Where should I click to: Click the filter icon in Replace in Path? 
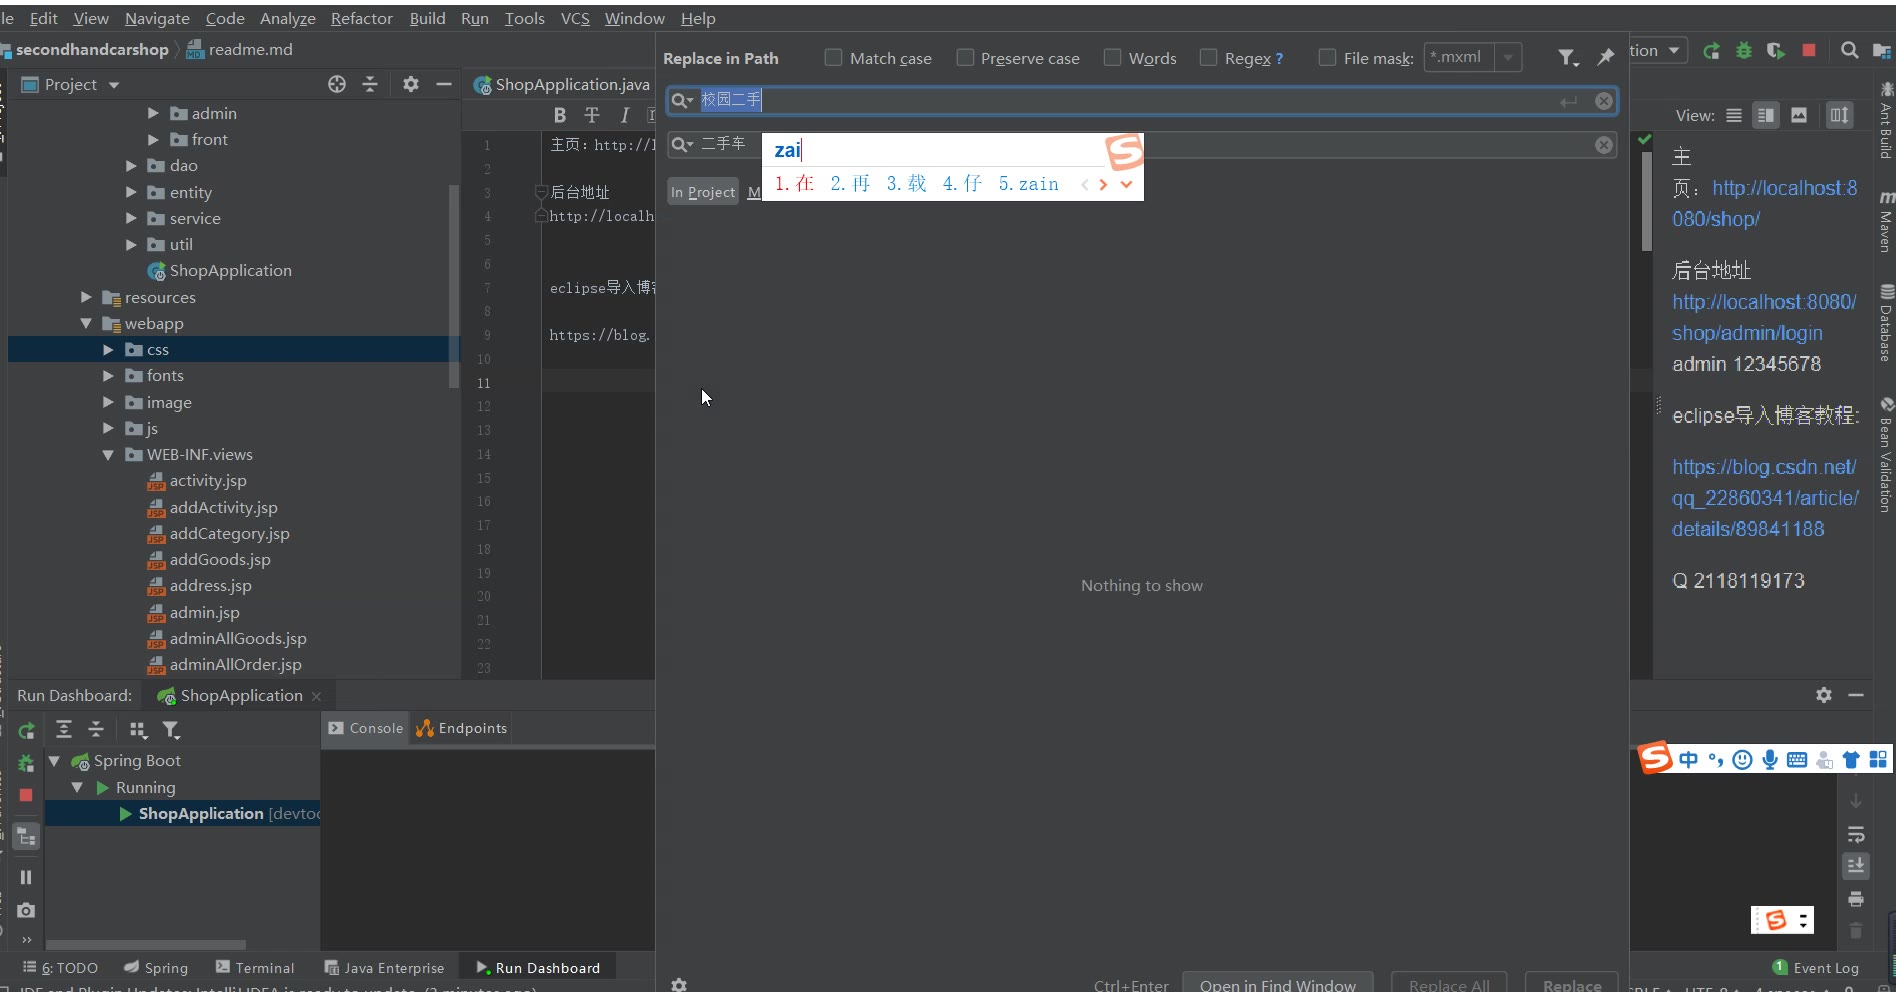pos(1567,58)
